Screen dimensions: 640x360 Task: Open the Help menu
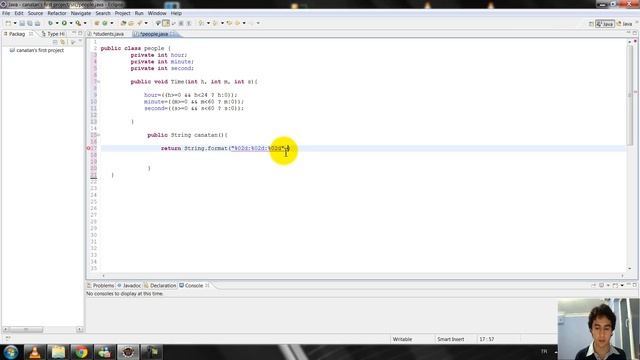(x=176, y=13)
